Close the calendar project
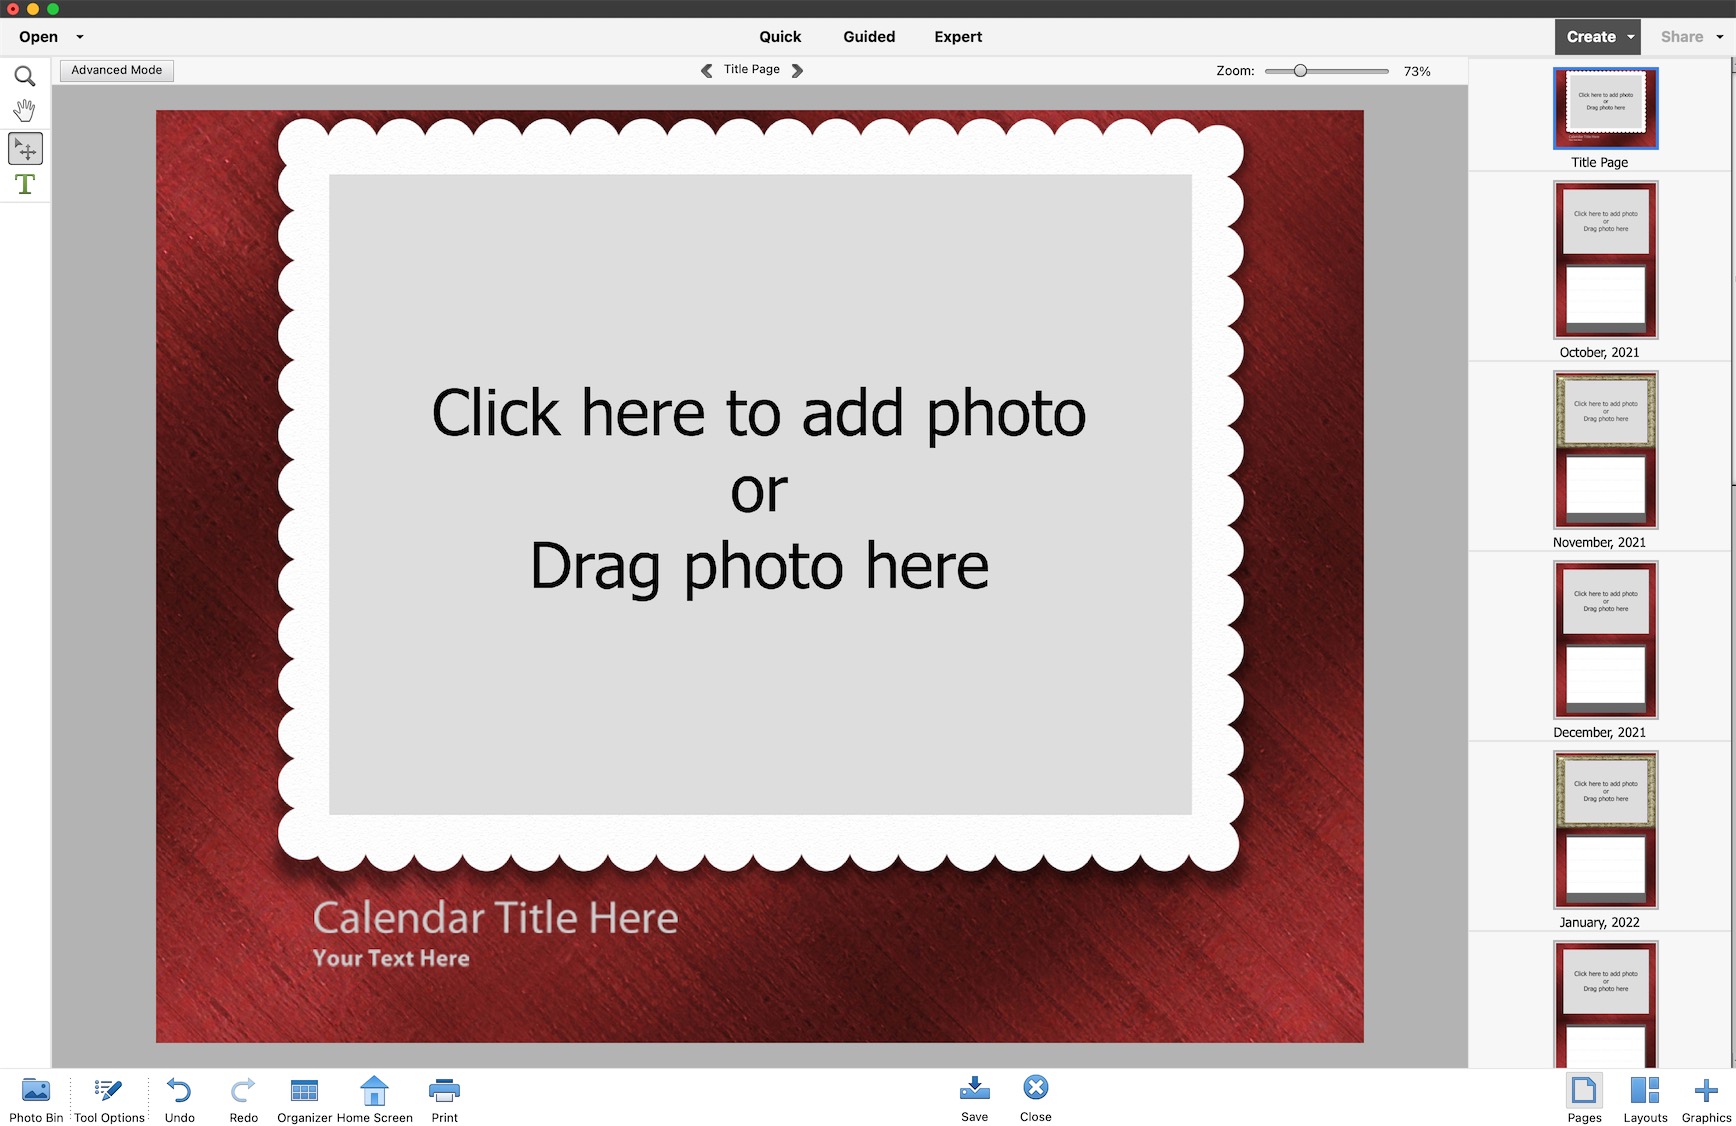 [1036, 1099]
